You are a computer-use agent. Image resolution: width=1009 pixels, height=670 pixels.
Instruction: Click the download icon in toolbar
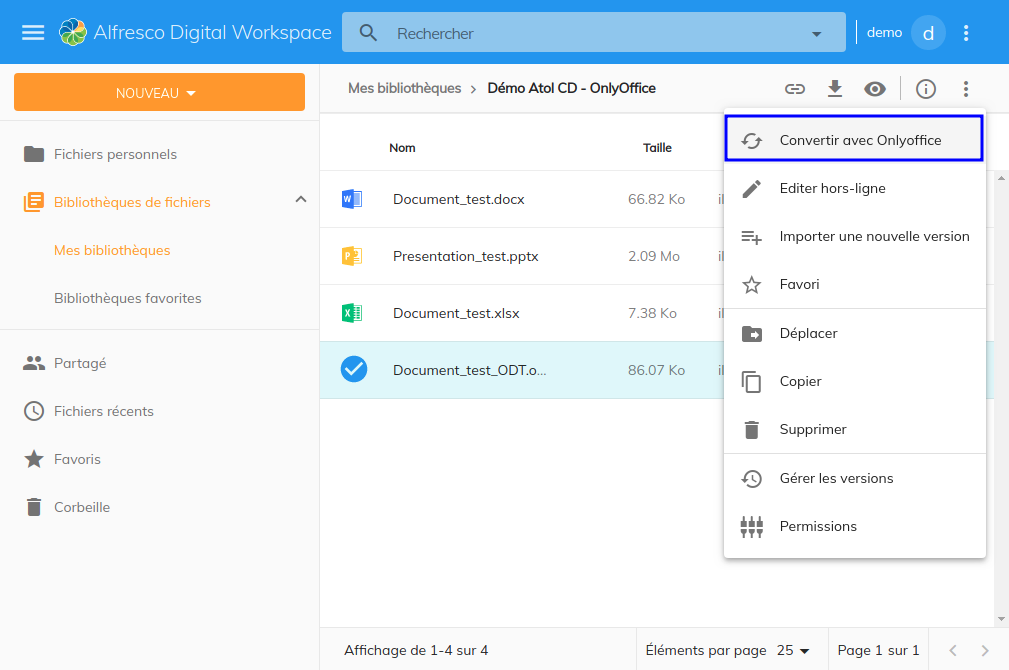[x=835, y=89]
